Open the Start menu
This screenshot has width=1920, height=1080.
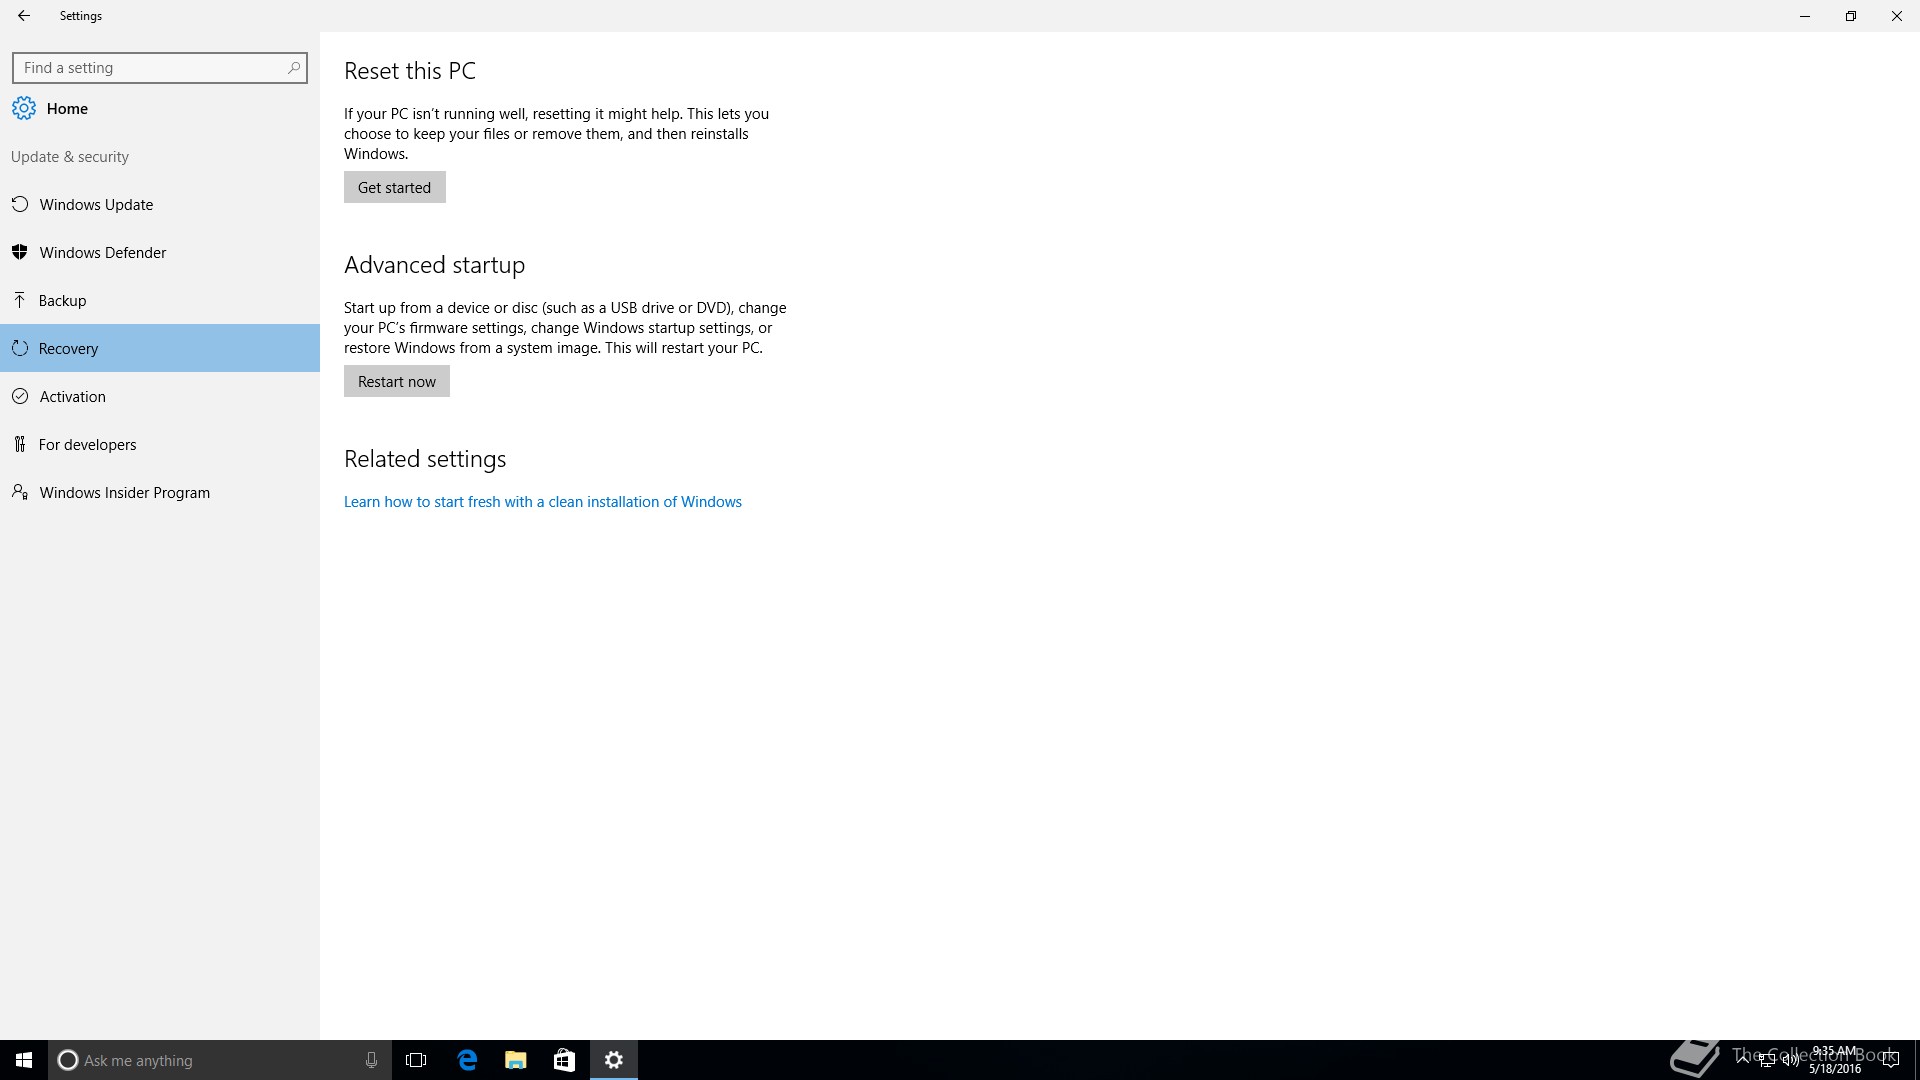[24, 1060]
